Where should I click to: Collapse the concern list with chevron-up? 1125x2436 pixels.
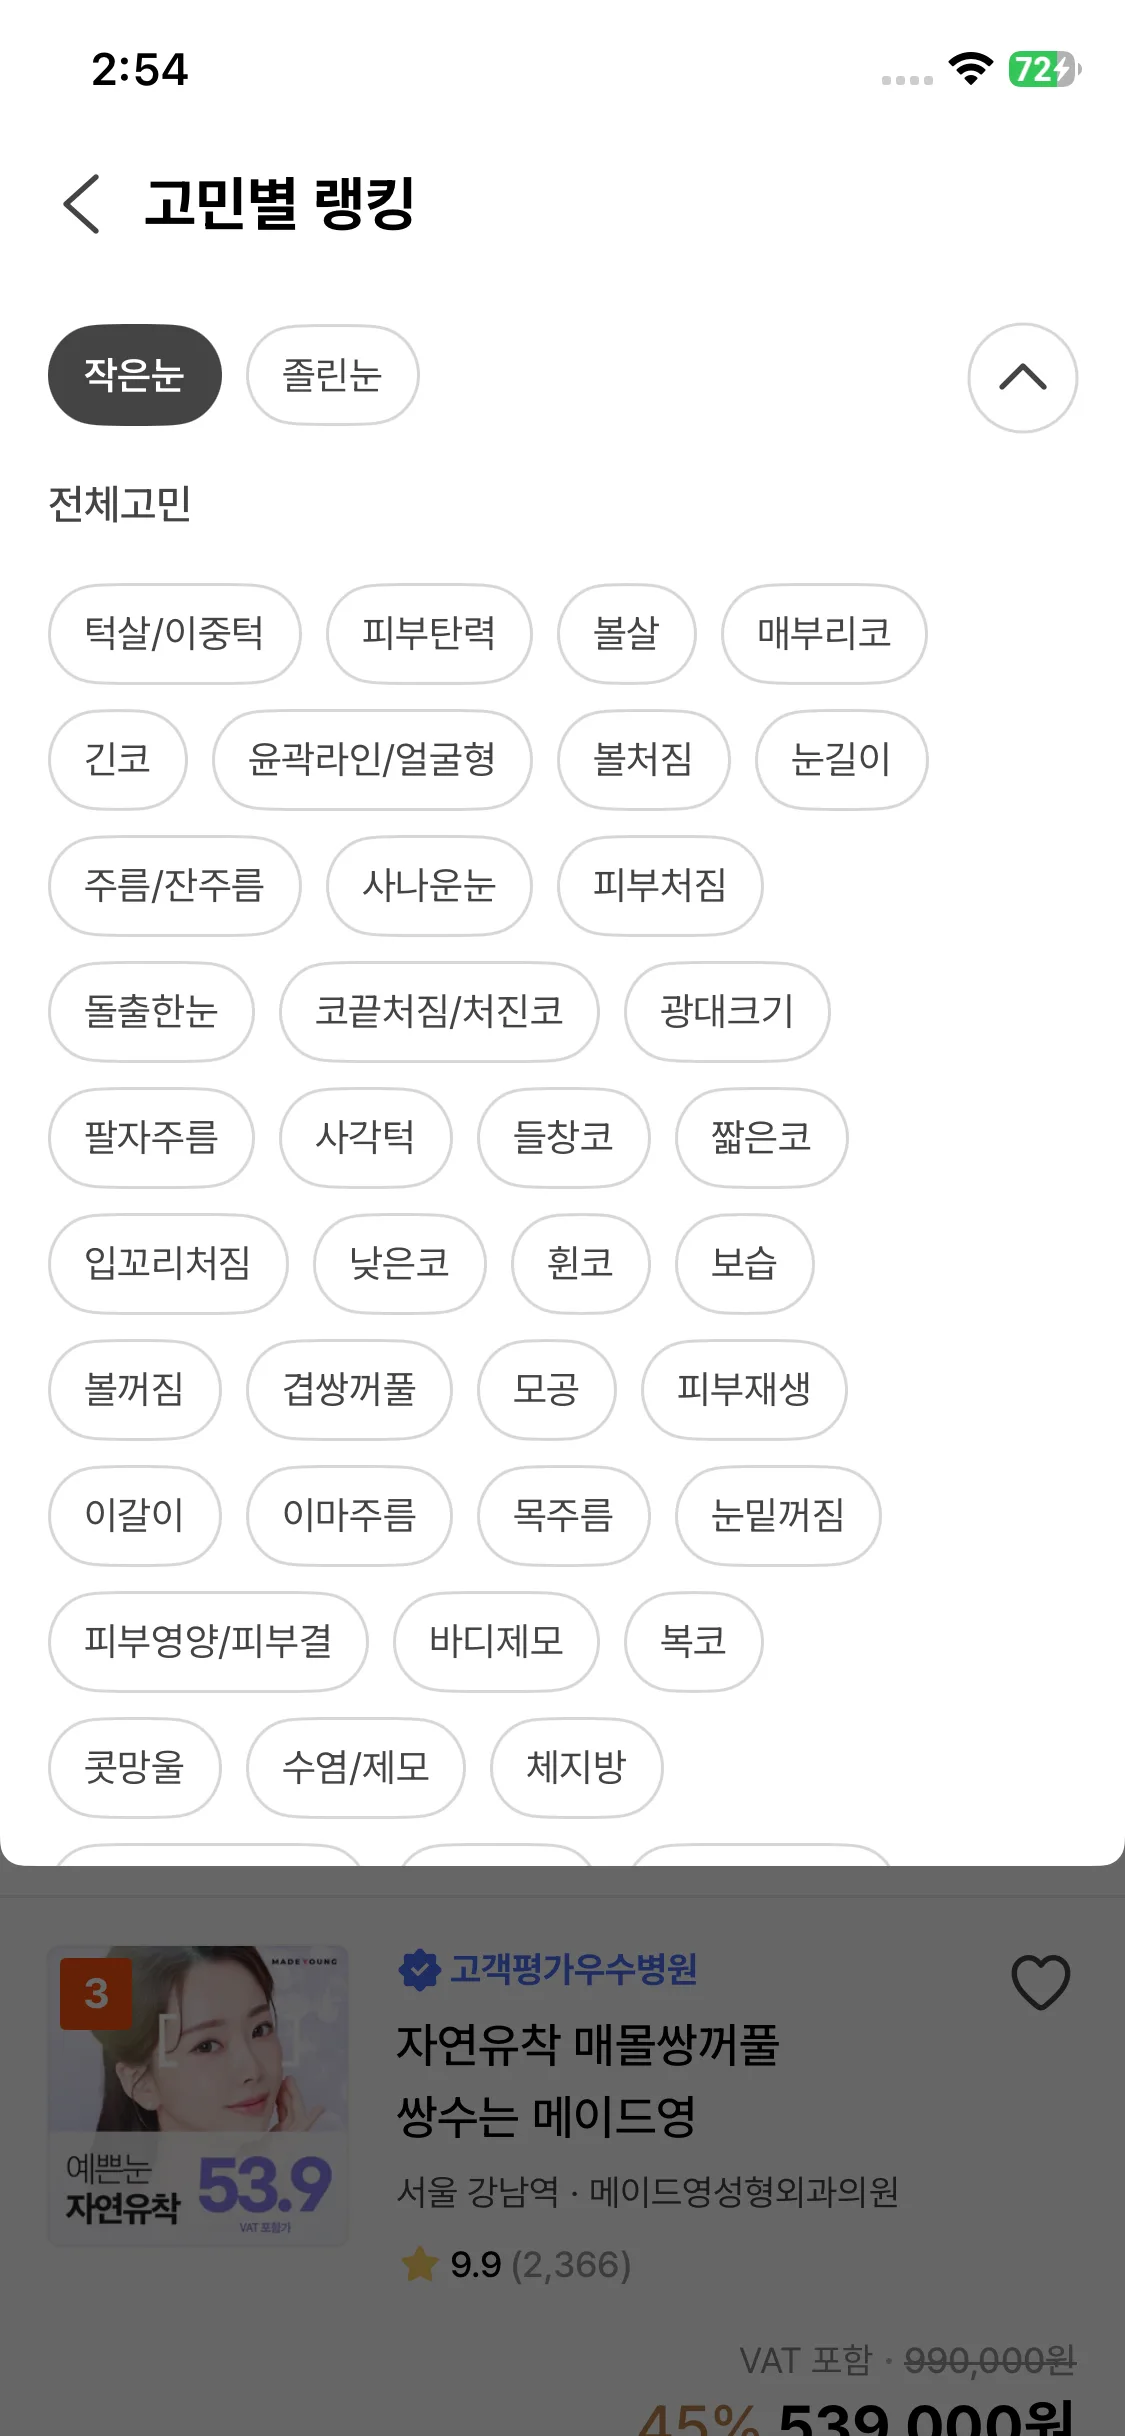pos(1022,378)
